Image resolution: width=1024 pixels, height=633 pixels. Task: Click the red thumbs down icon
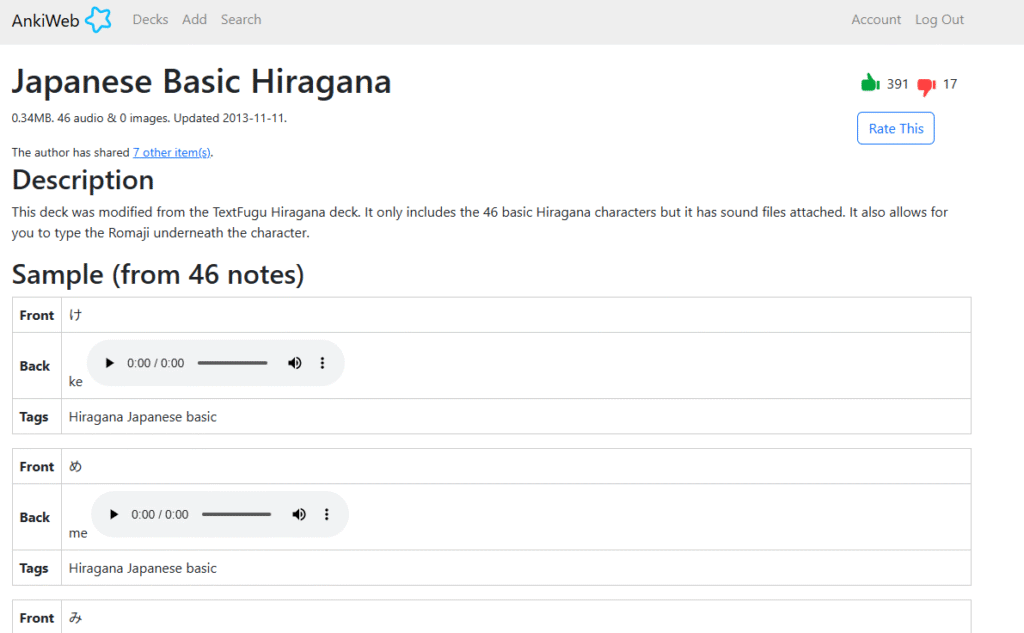(926, 86)
